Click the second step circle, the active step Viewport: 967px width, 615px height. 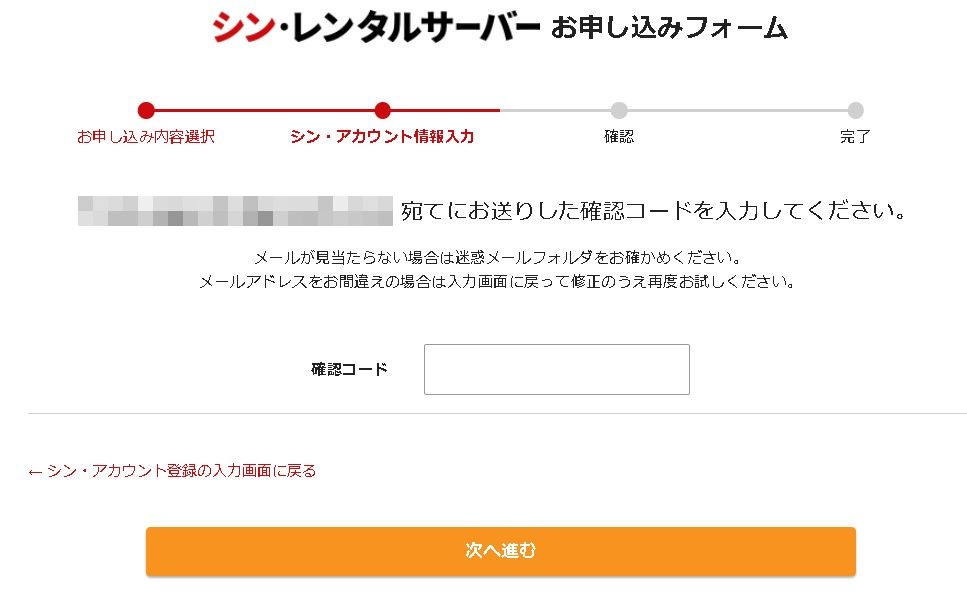382,110
